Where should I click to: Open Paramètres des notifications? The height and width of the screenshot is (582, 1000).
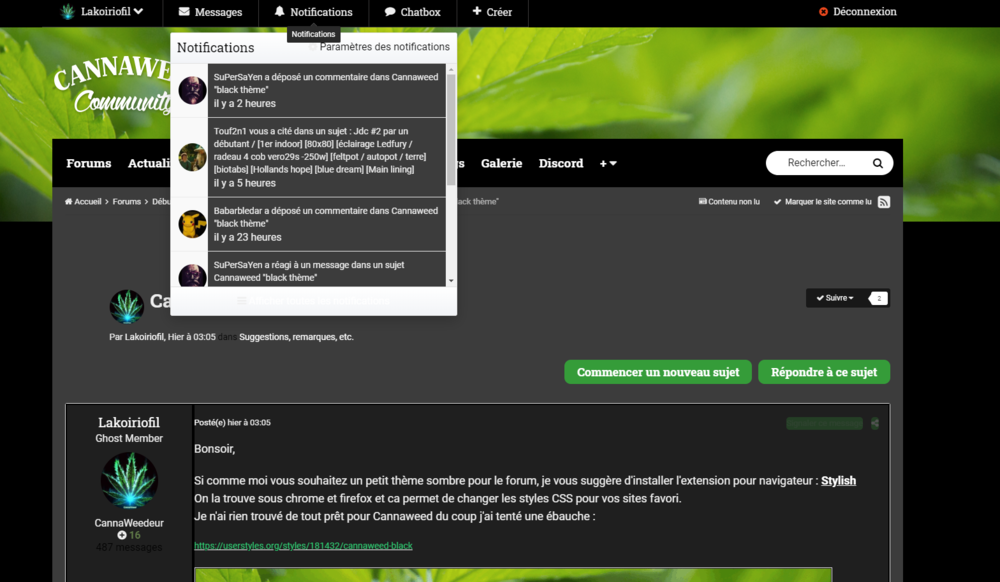[384, 47]
